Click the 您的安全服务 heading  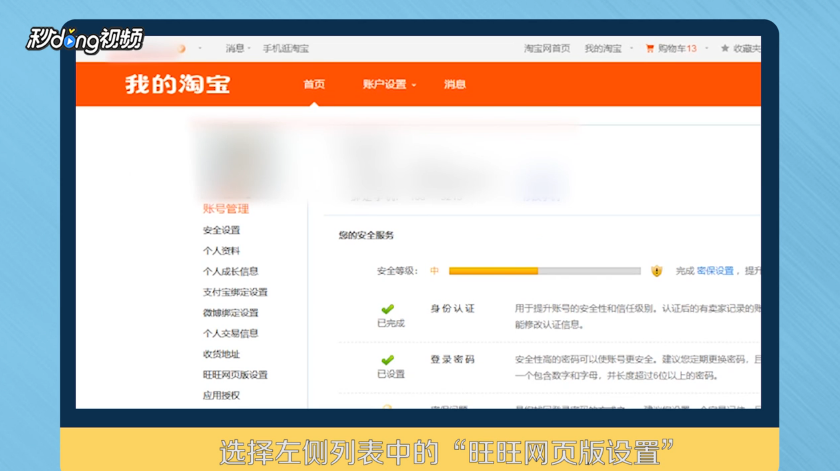pyautogui.click(x=366, y=235)
